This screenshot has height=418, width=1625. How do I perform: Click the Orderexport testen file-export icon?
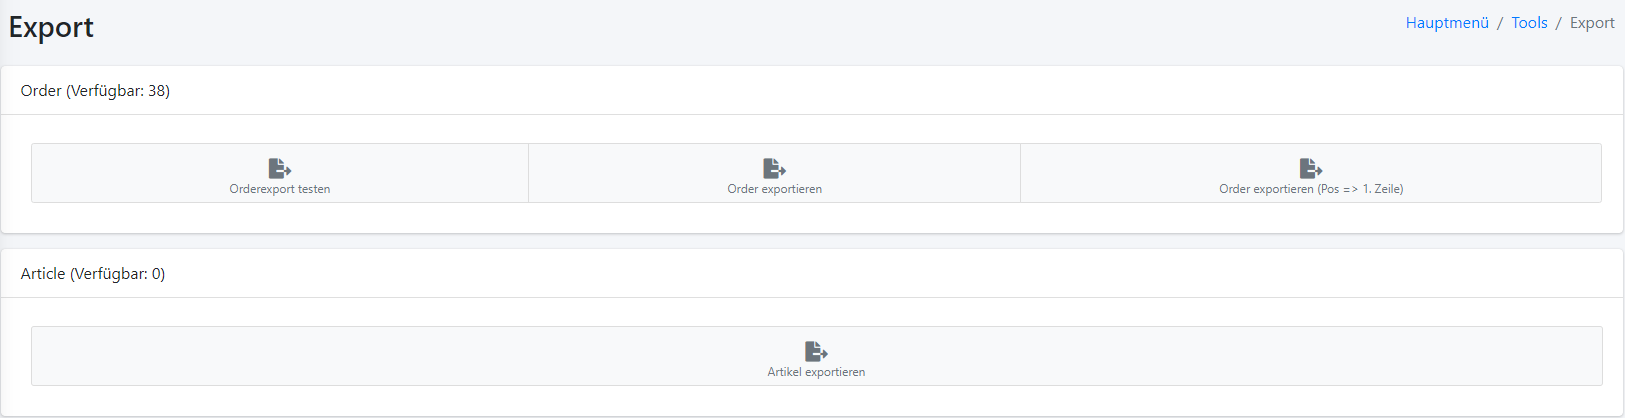click(x=280, y=168)
